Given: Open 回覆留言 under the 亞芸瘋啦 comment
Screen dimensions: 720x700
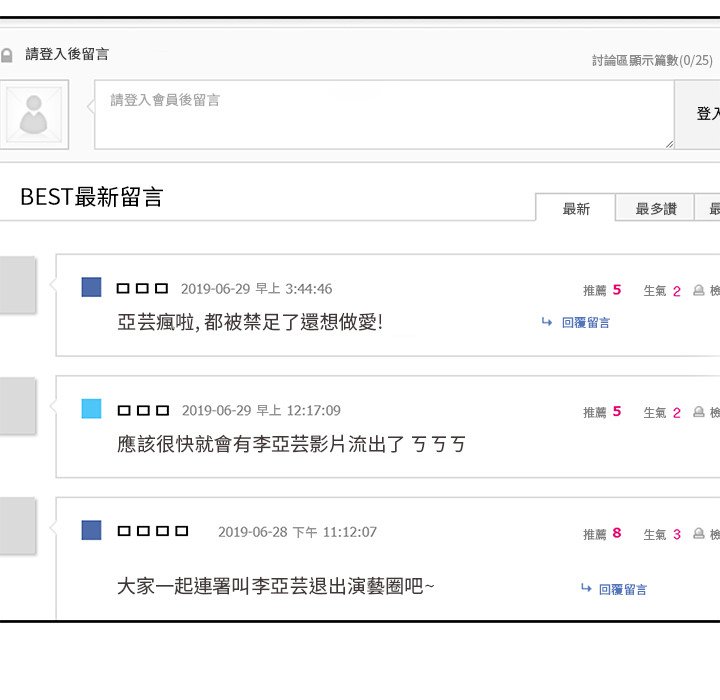Looking at the screenshot, I should (x=586, y=322).
